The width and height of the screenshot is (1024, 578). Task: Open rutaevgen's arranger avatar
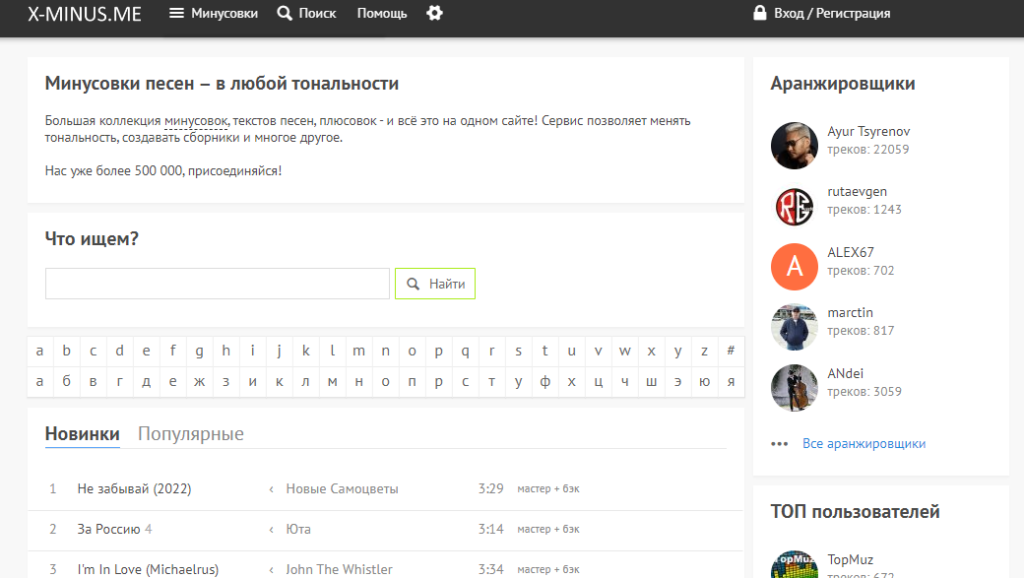click(x=794, y=206)
